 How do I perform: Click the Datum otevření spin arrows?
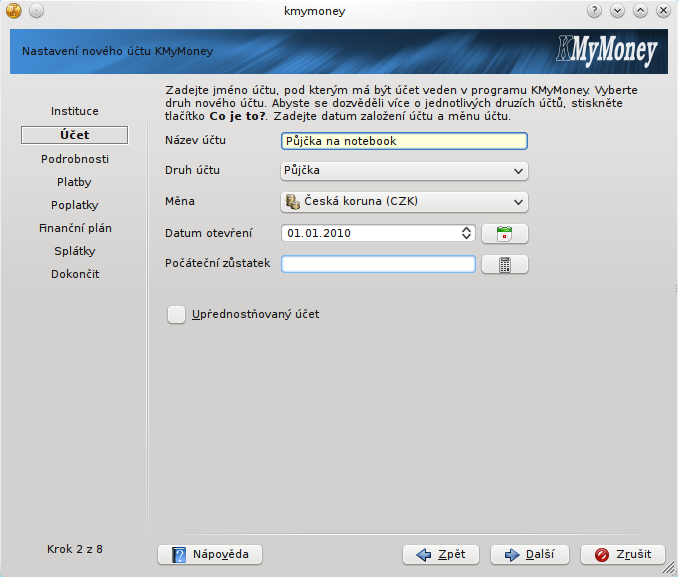(466, 233)
